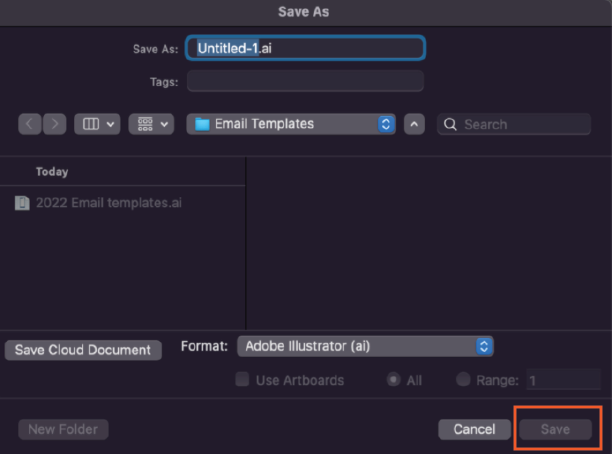Click the Save button

(x=555, y=429)
